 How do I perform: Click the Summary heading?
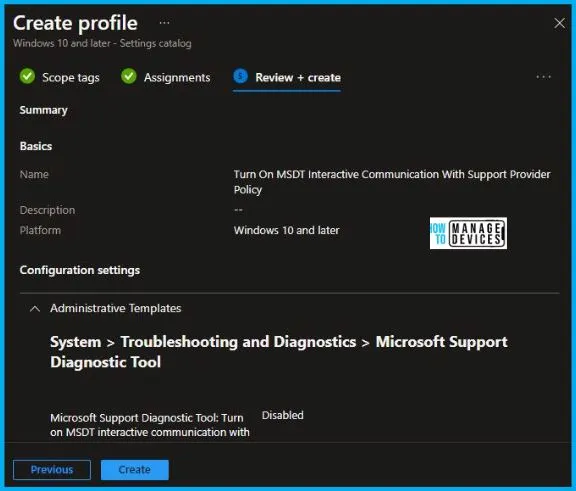[43, 110]
